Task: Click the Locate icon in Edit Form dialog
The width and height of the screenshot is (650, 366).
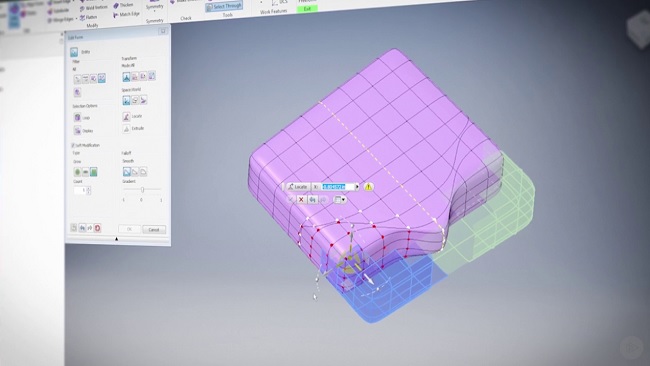Action: [126, 116]
